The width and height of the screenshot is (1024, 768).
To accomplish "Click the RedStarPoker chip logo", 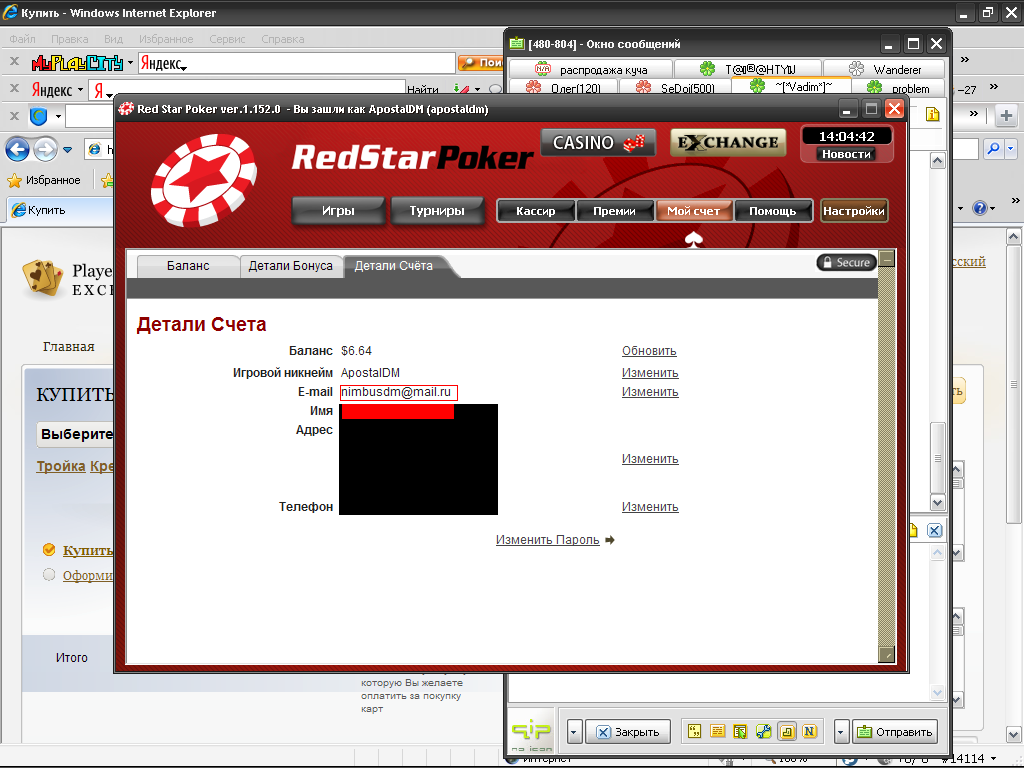I will click(204, 181).
